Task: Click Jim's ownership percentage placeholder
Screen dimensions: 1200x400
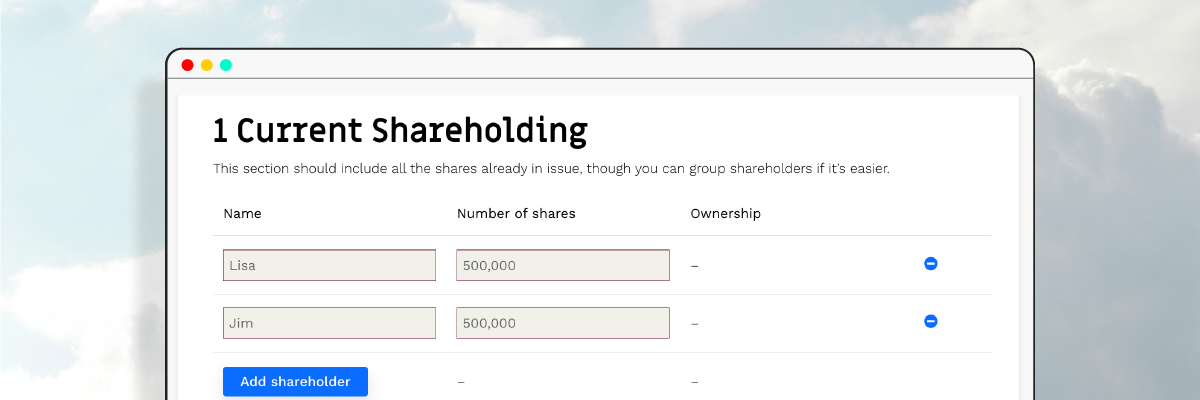Action: (x=695, y=324)
